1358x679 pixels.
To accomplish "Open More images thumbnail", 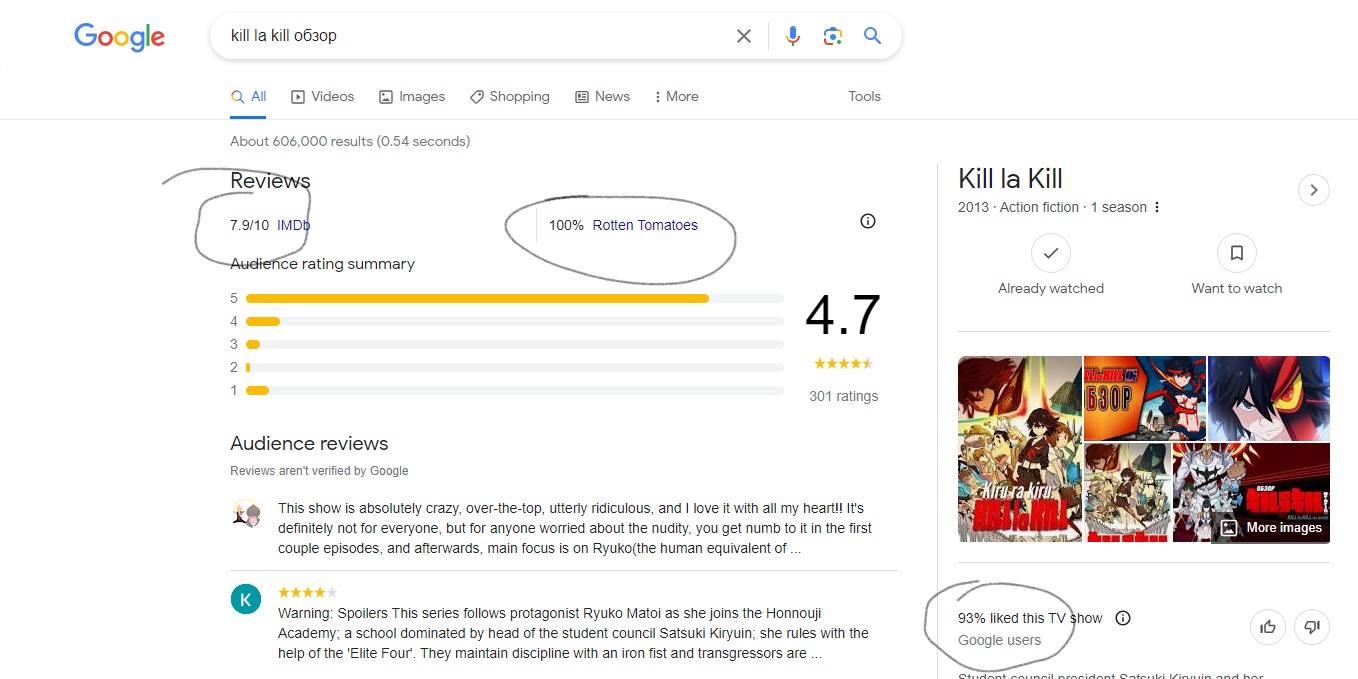I will 1272,527.
